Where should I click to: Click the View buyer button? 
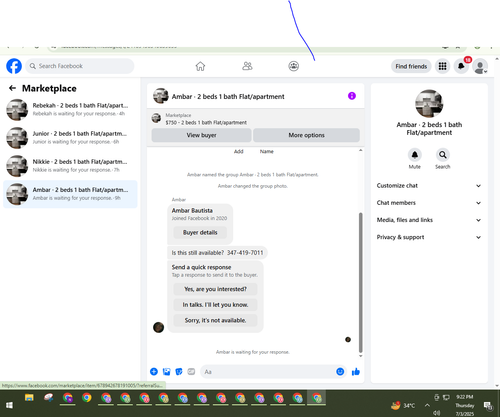[x=201, y=135]
